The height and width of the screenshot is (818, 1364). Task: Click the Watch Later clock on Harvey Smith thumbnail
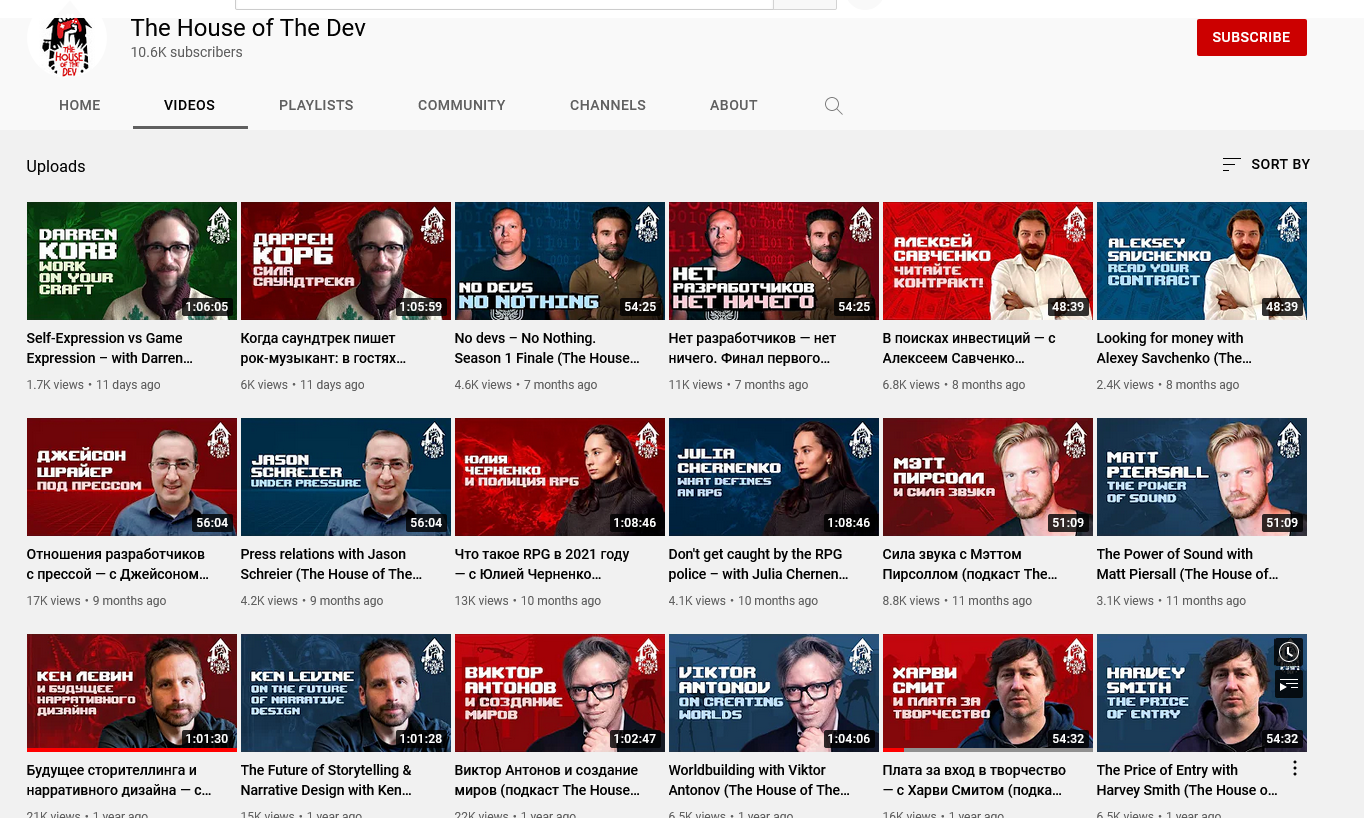pos(1289,652)
